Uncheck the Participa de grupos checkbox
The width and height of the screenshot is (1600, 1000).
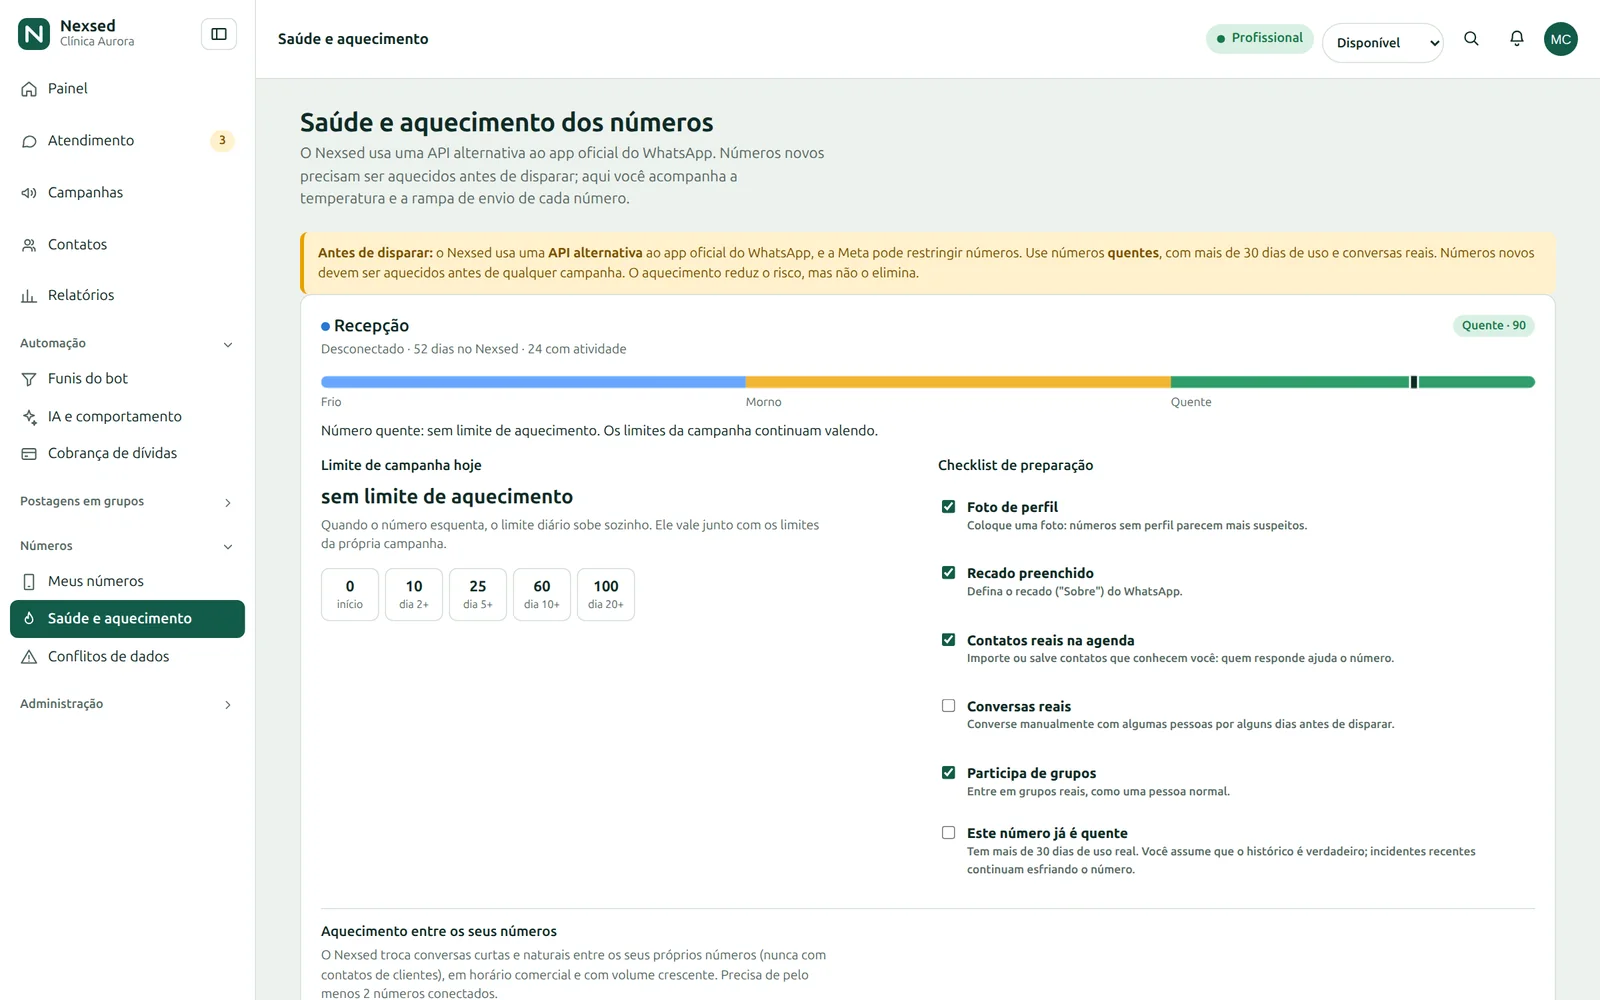(x=948, y=773)
